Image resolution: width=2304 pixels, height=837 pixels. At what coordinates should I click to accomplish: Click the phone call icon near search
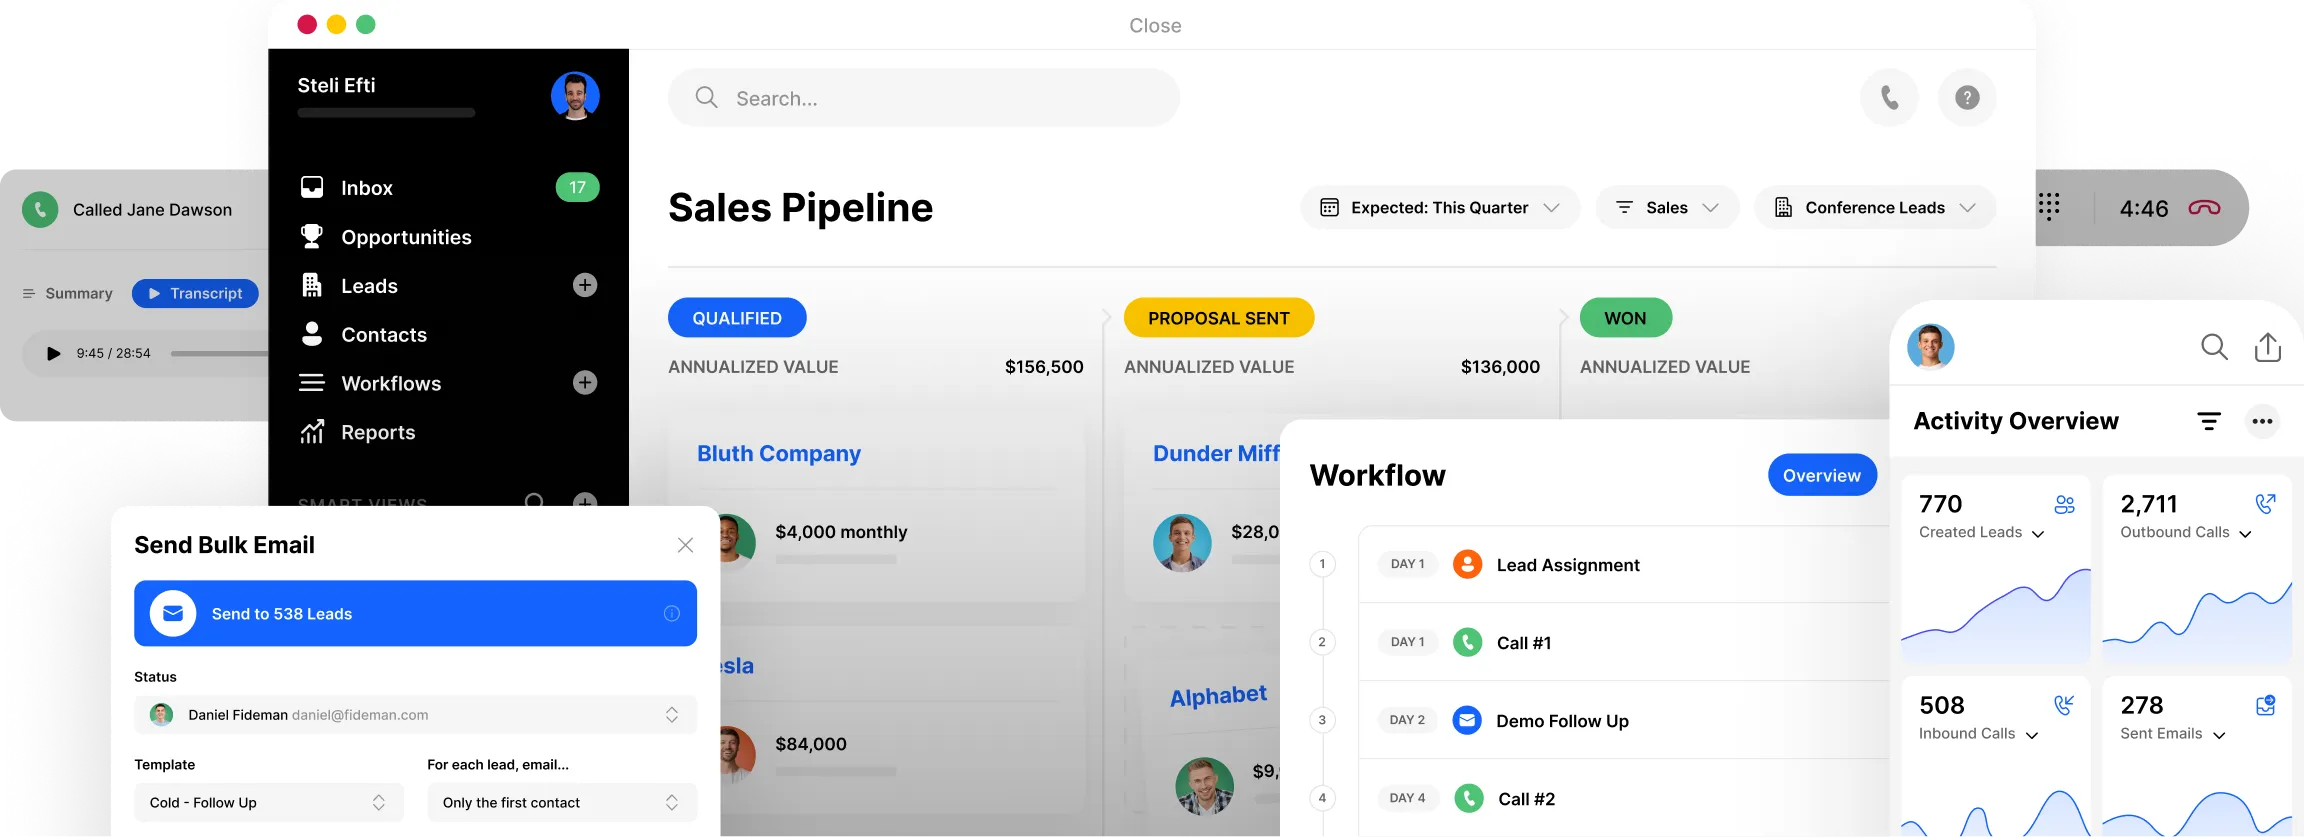(x=1889, y=98)
